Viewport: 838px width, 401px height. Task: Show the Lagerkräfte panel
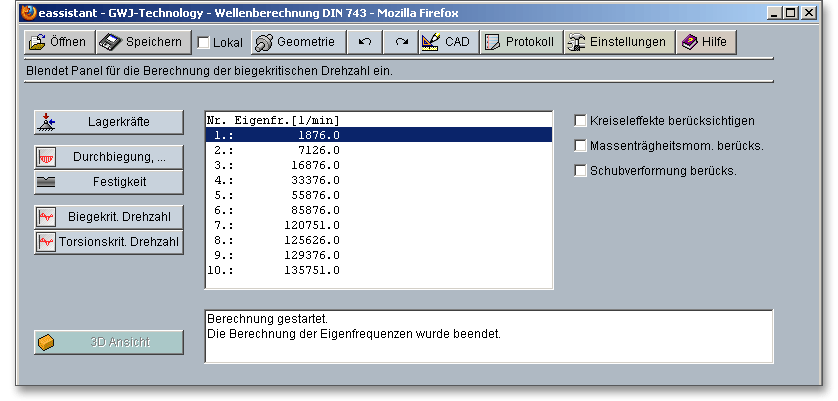tap(109, 122)
